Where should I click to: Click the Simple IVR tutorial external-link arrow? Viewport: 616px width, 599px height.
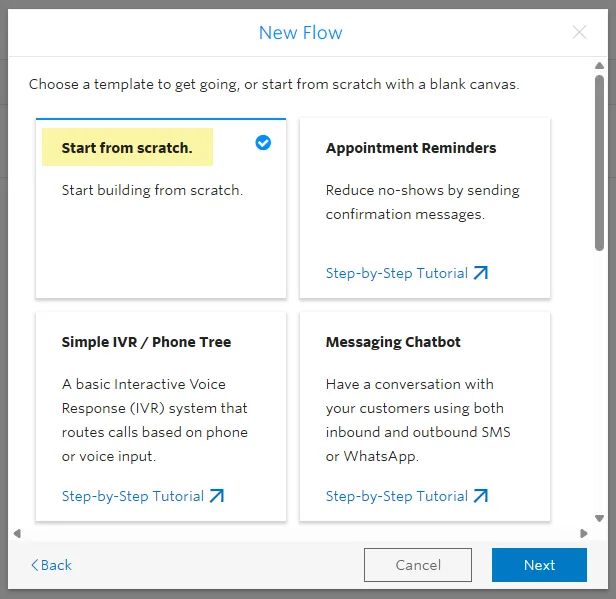coord(217,496)
